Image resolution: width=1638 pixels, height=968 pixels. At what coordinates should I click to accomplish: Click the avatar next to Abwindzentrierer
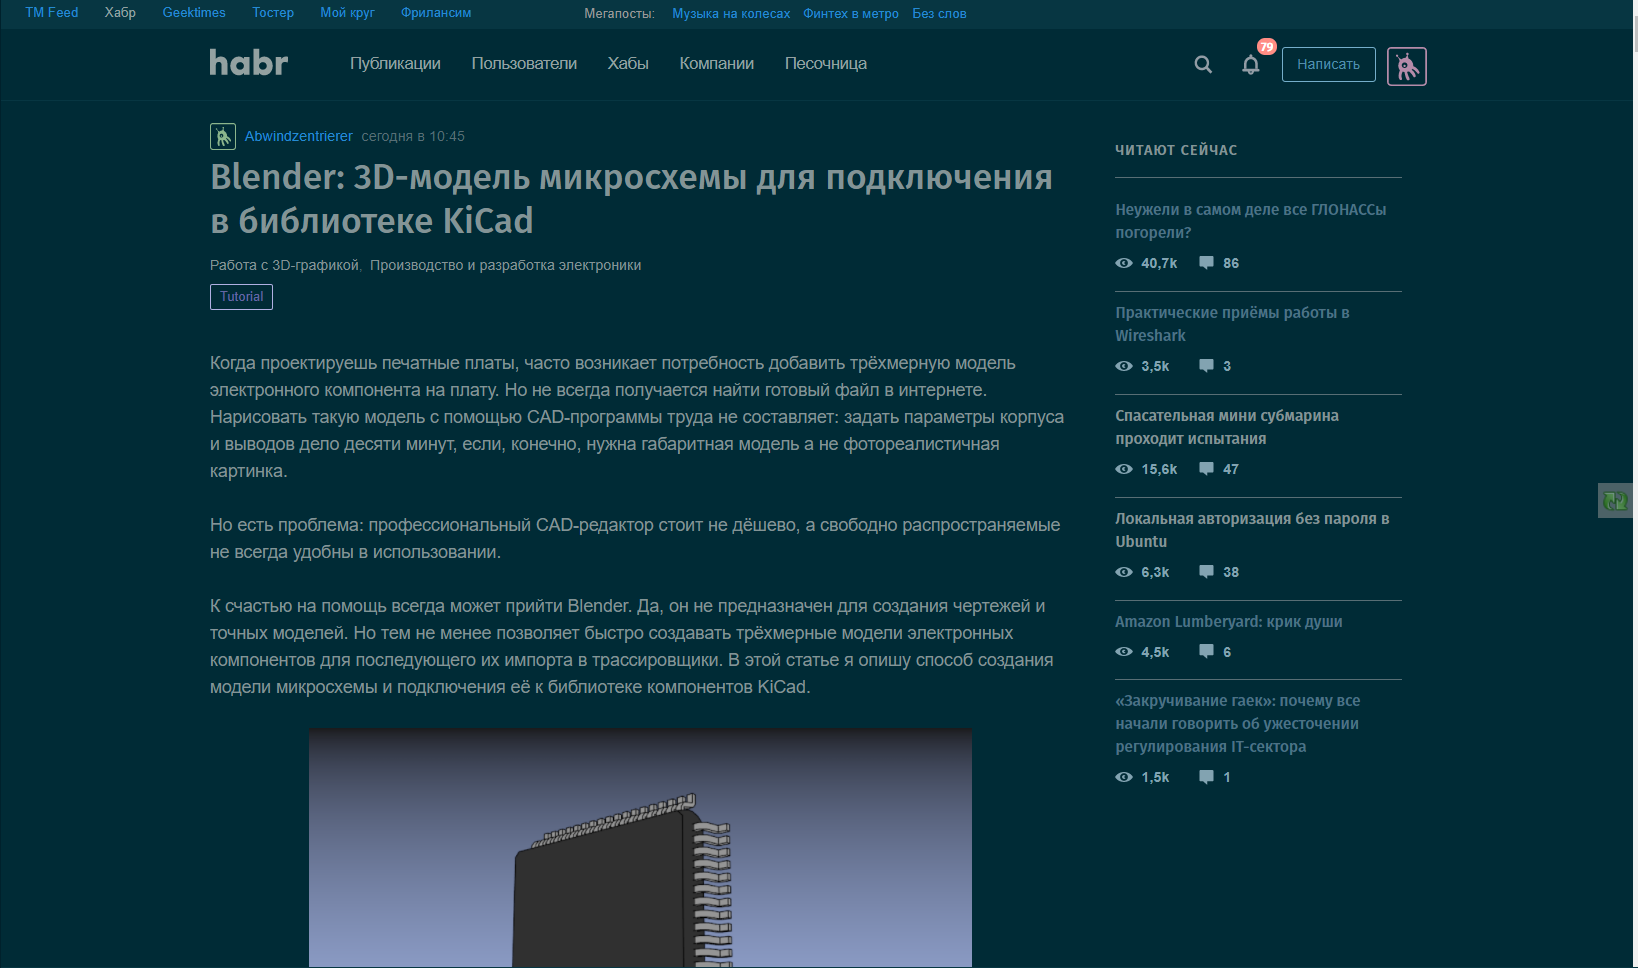pyautogui.click(x=222, y=136)
